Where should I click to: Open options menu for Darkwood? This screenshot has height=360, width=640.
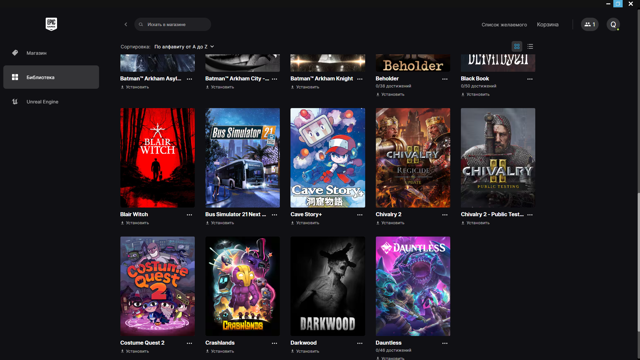coord(360,343)
